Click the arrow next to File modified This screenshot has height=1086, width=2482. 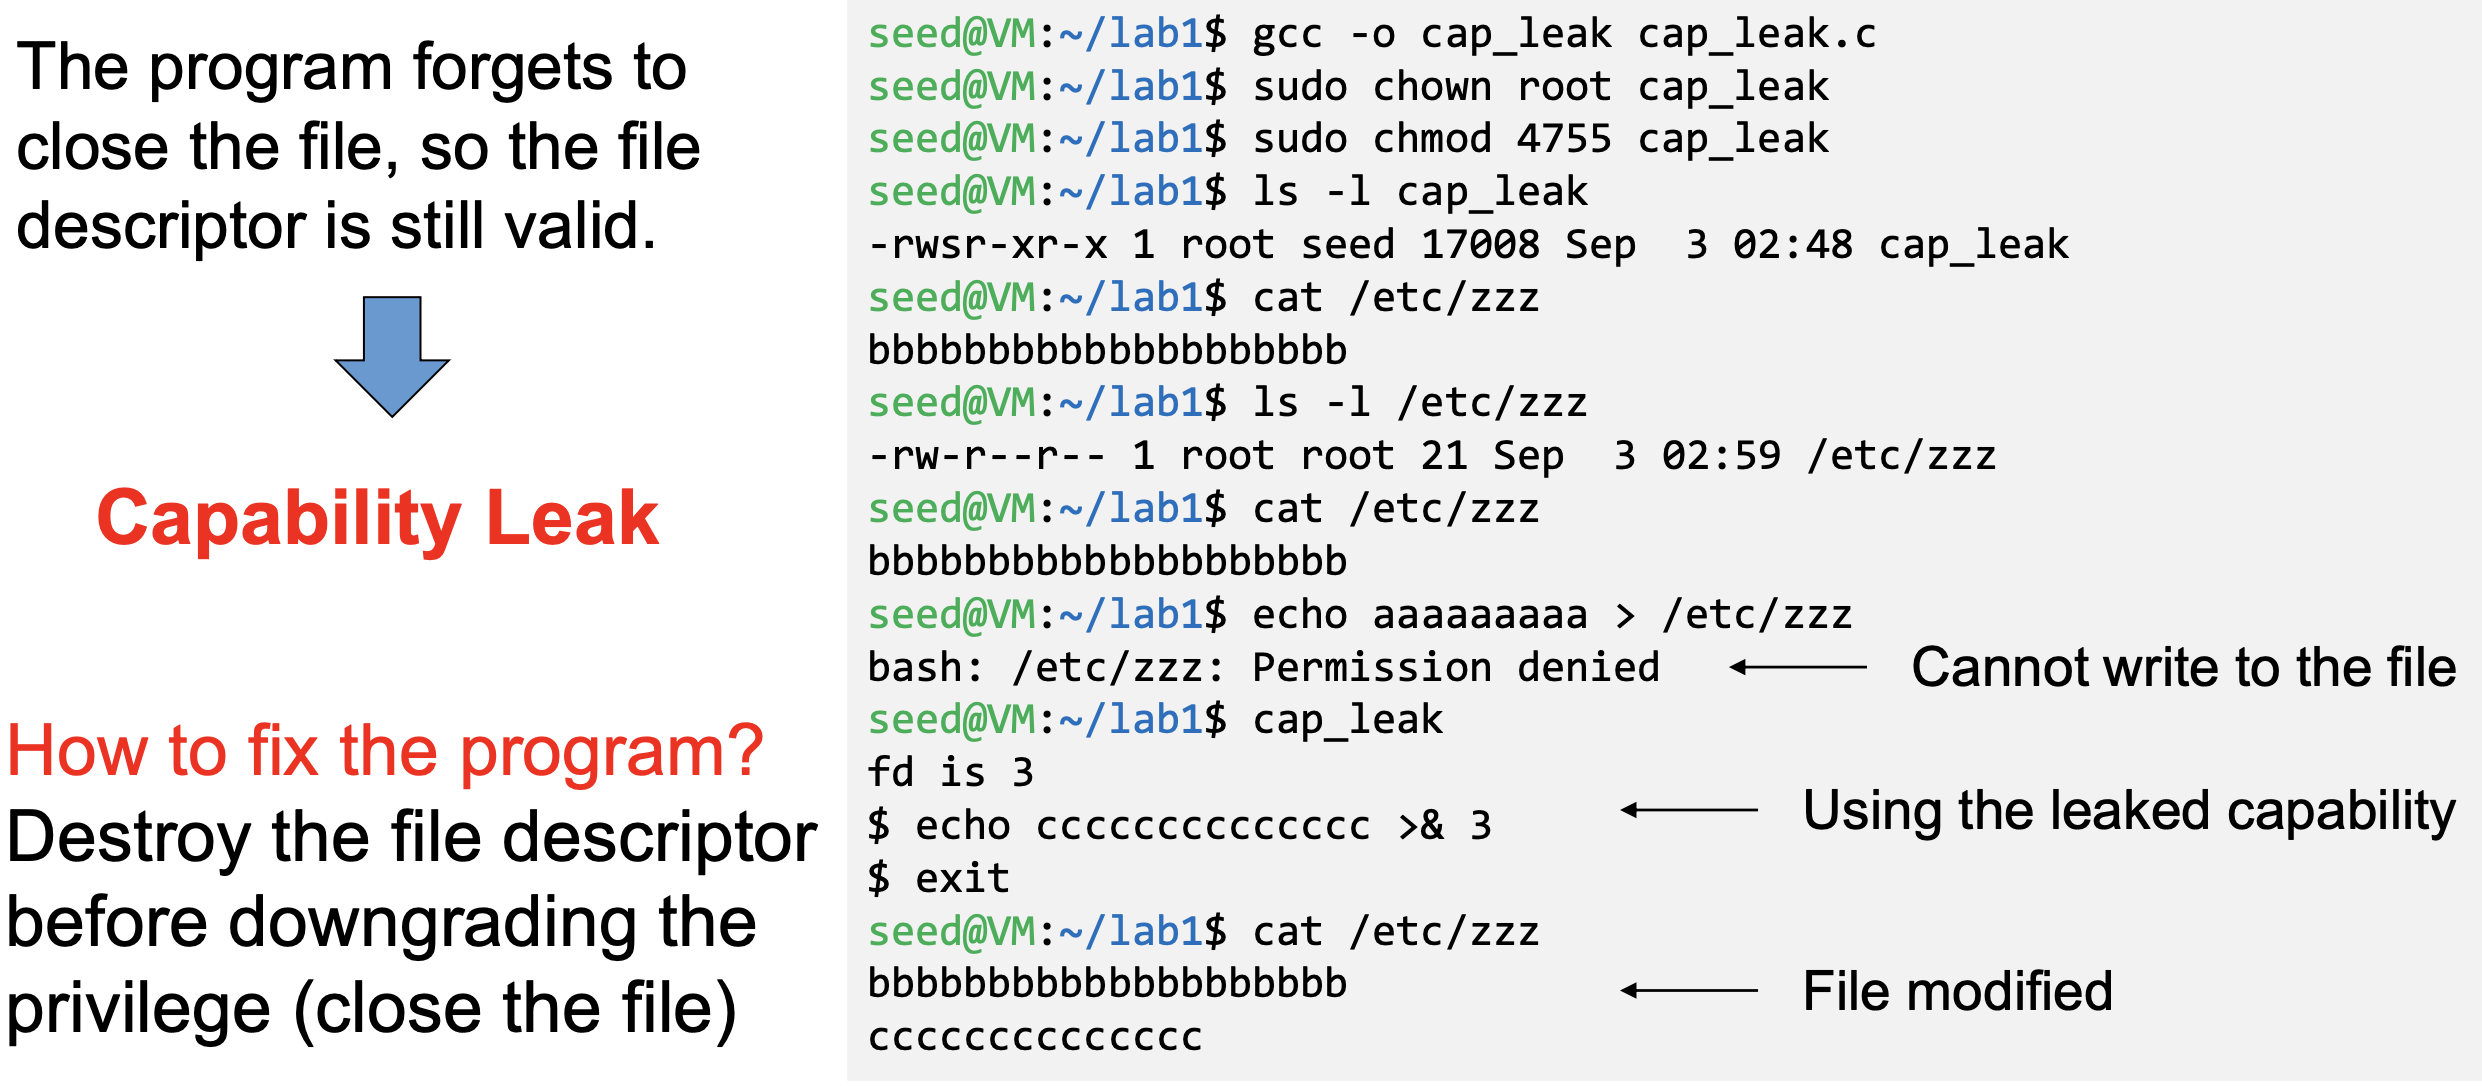pyautogui.click(x=1689, y=991)
